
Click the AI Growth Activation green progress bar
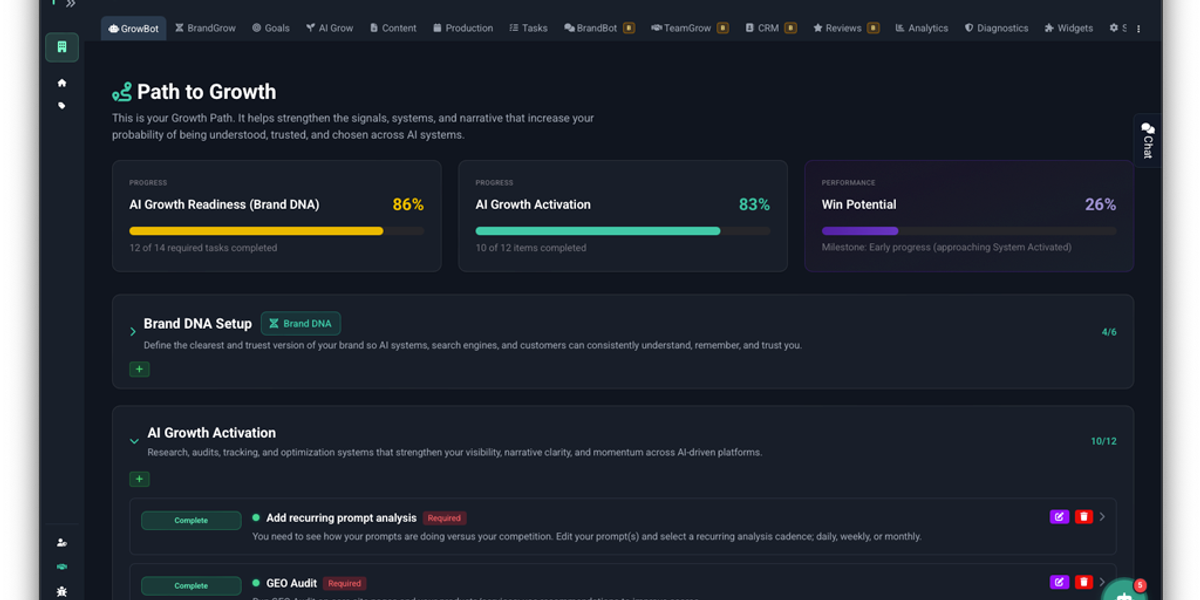pyautogui.click(x=623, y=231)
